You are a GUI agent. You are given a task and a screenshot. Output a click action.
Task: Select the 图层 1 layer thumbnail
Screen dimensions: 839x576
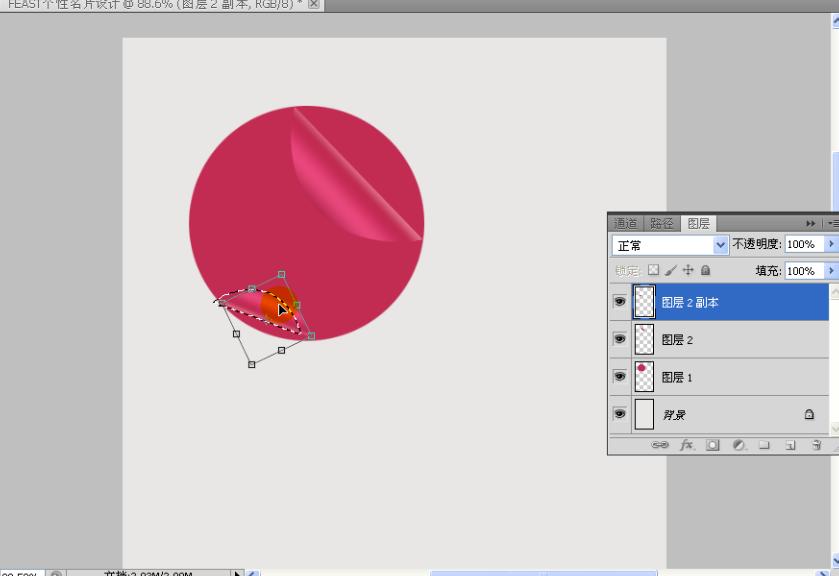[643, 377]
